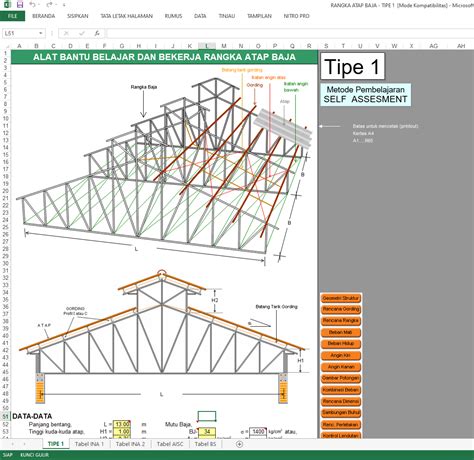Switch to the RUMUS ribbon tab
This screenshot has height=460, width=474.
pyautogui.click(x=173, y=16)
